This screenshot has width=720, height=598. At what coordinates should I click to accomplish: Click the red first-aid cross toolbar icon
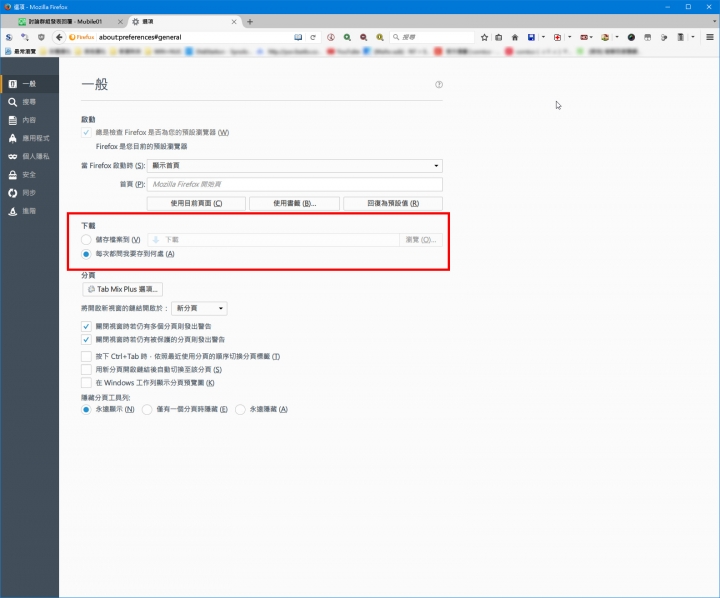(x=557, y=37)
